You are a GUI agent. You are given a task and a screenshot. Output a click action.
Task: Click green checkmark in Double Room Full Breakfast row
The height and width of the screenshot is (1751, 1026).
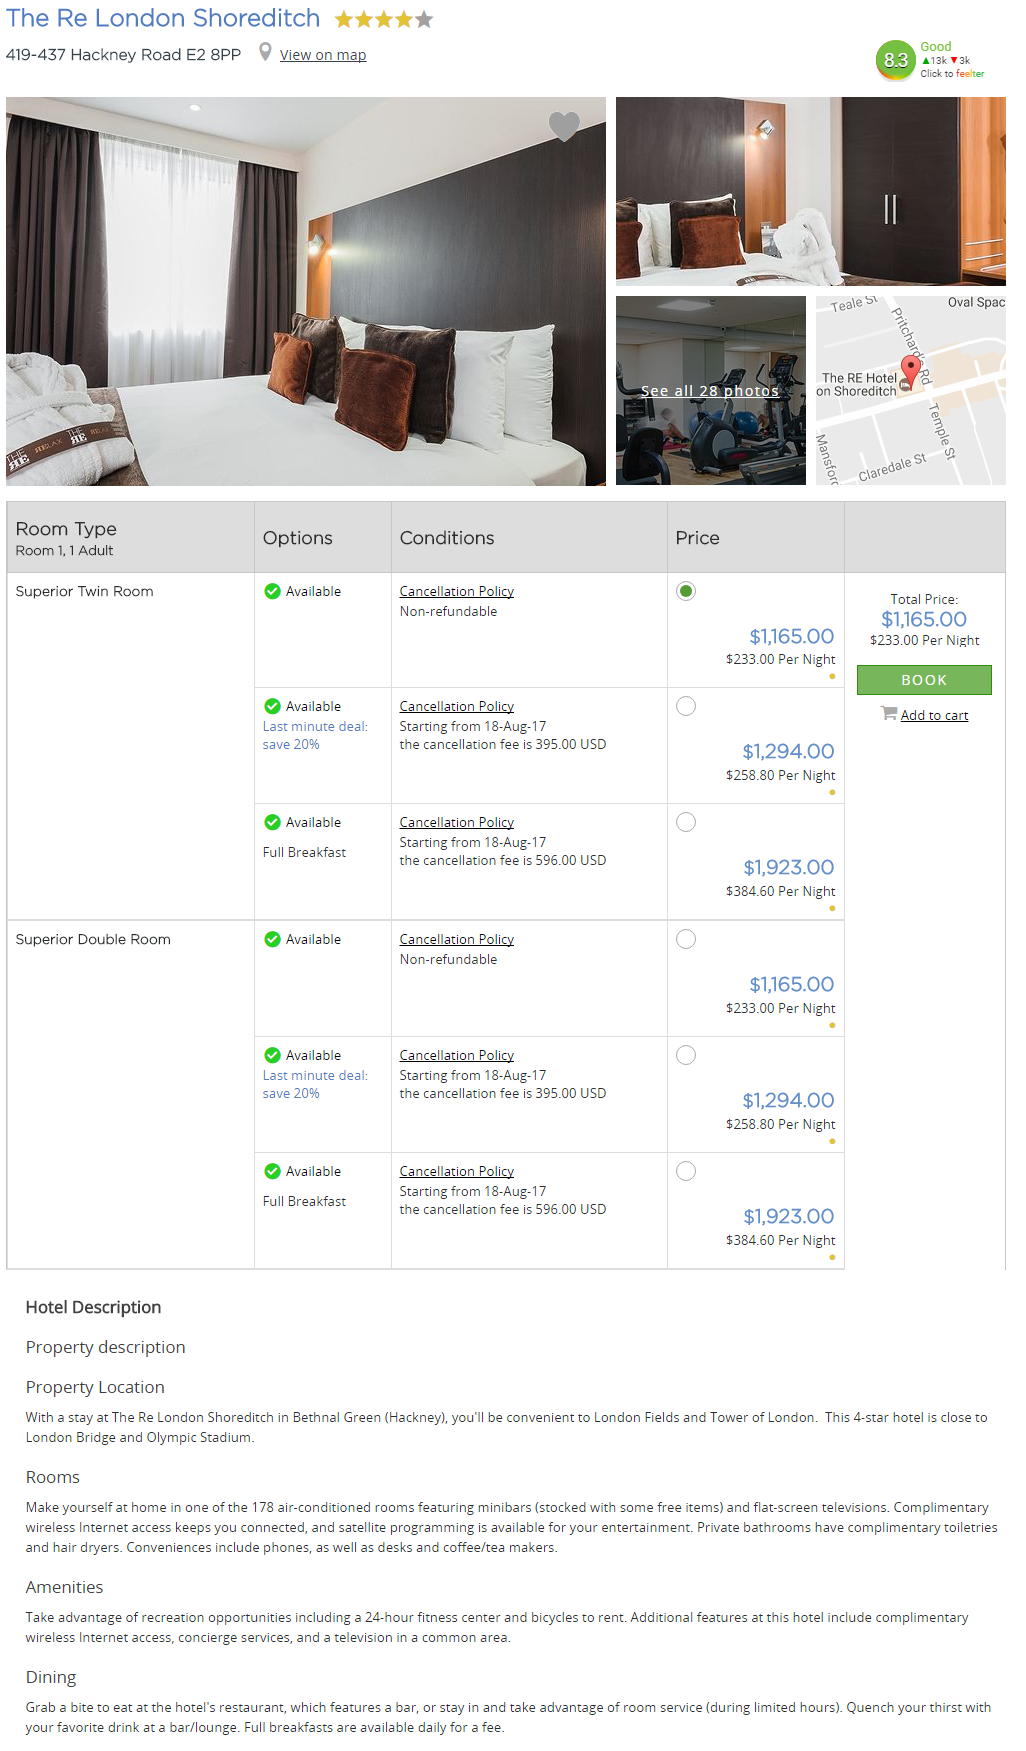point(272,1171)
